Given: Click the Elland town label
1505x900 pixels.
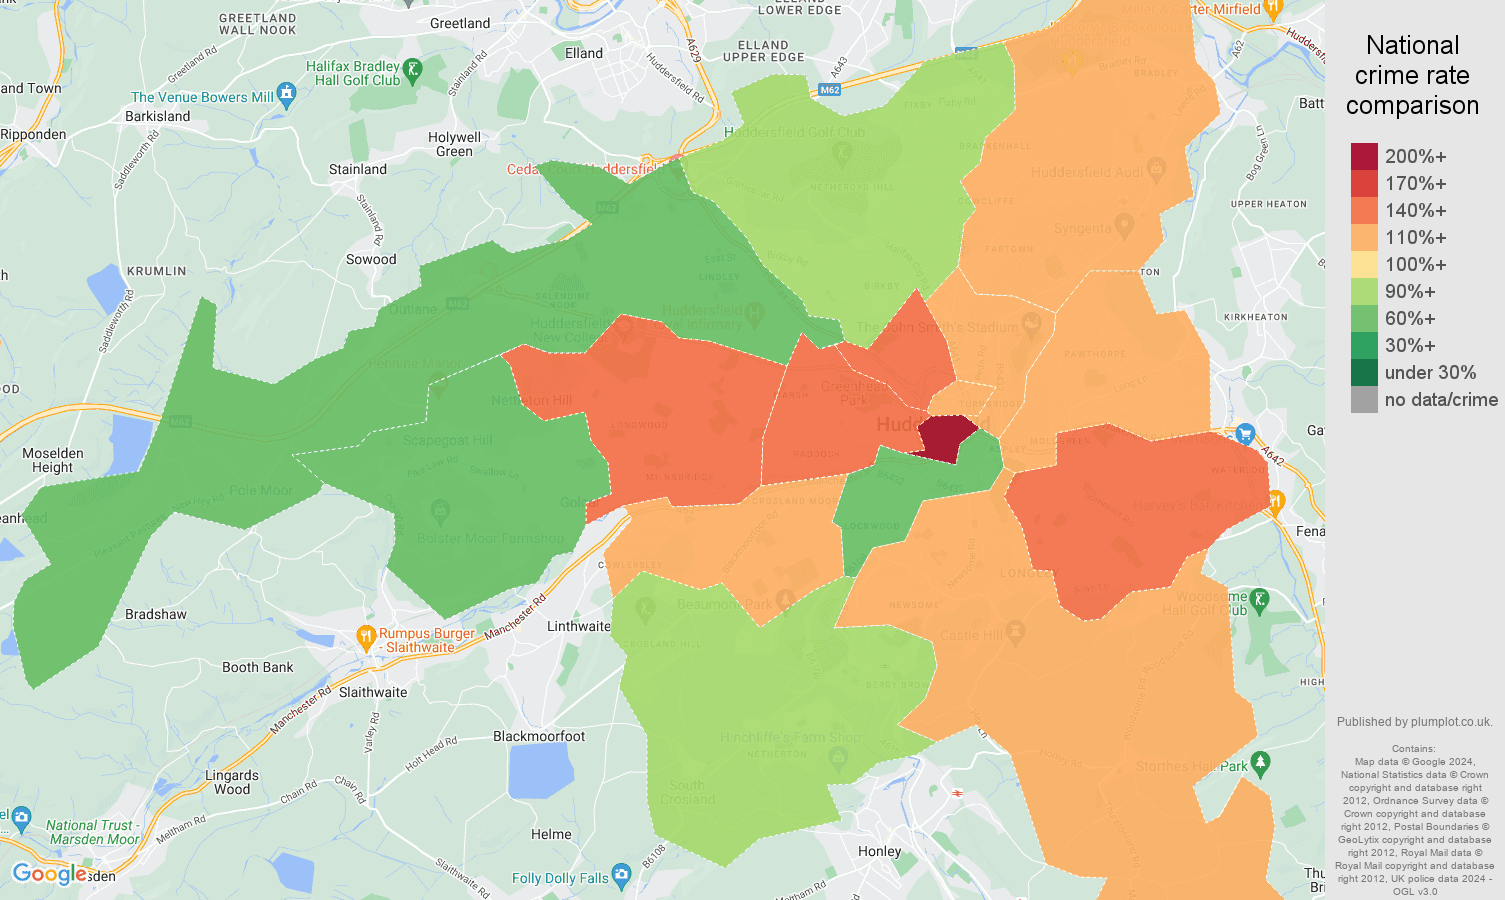Looking at the screenshot, I should tap(584, 53).
